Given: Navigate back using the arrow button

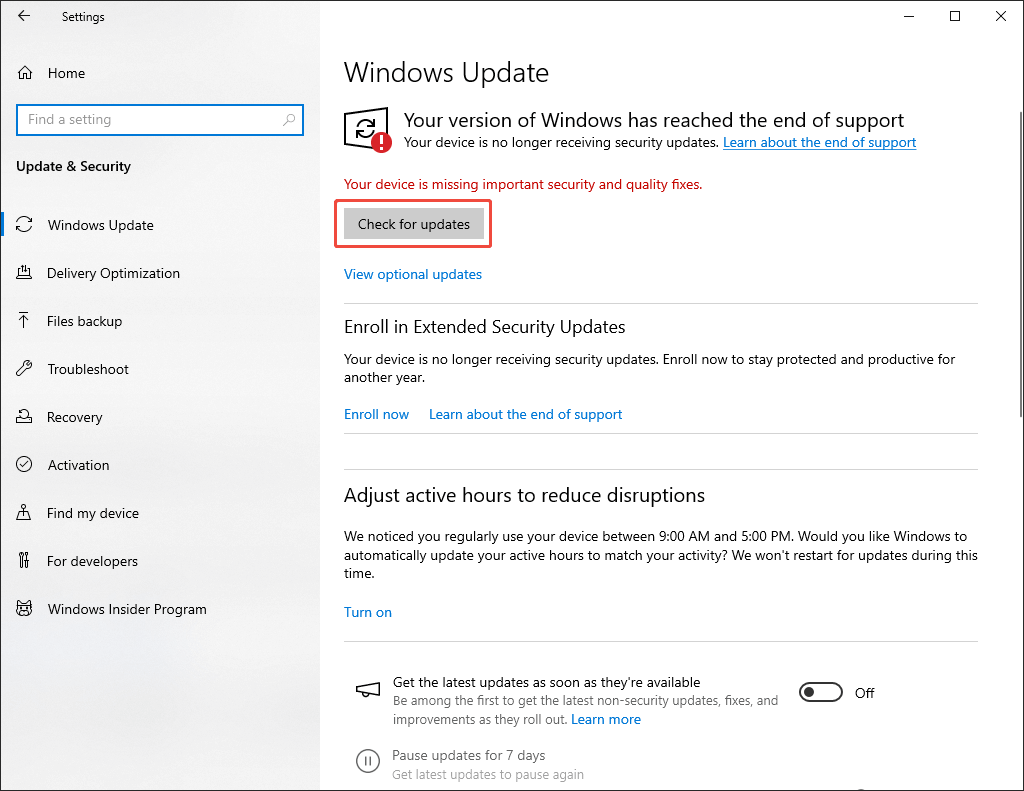Looking at the screenshot, I should [x=24, y=16].
